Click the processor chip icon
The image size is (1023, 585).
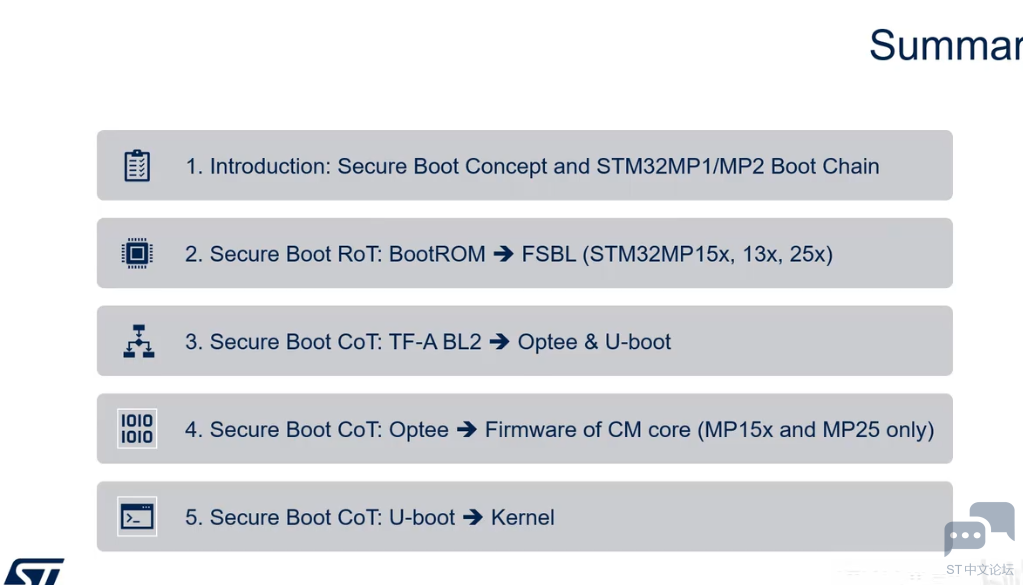(137, 253)
